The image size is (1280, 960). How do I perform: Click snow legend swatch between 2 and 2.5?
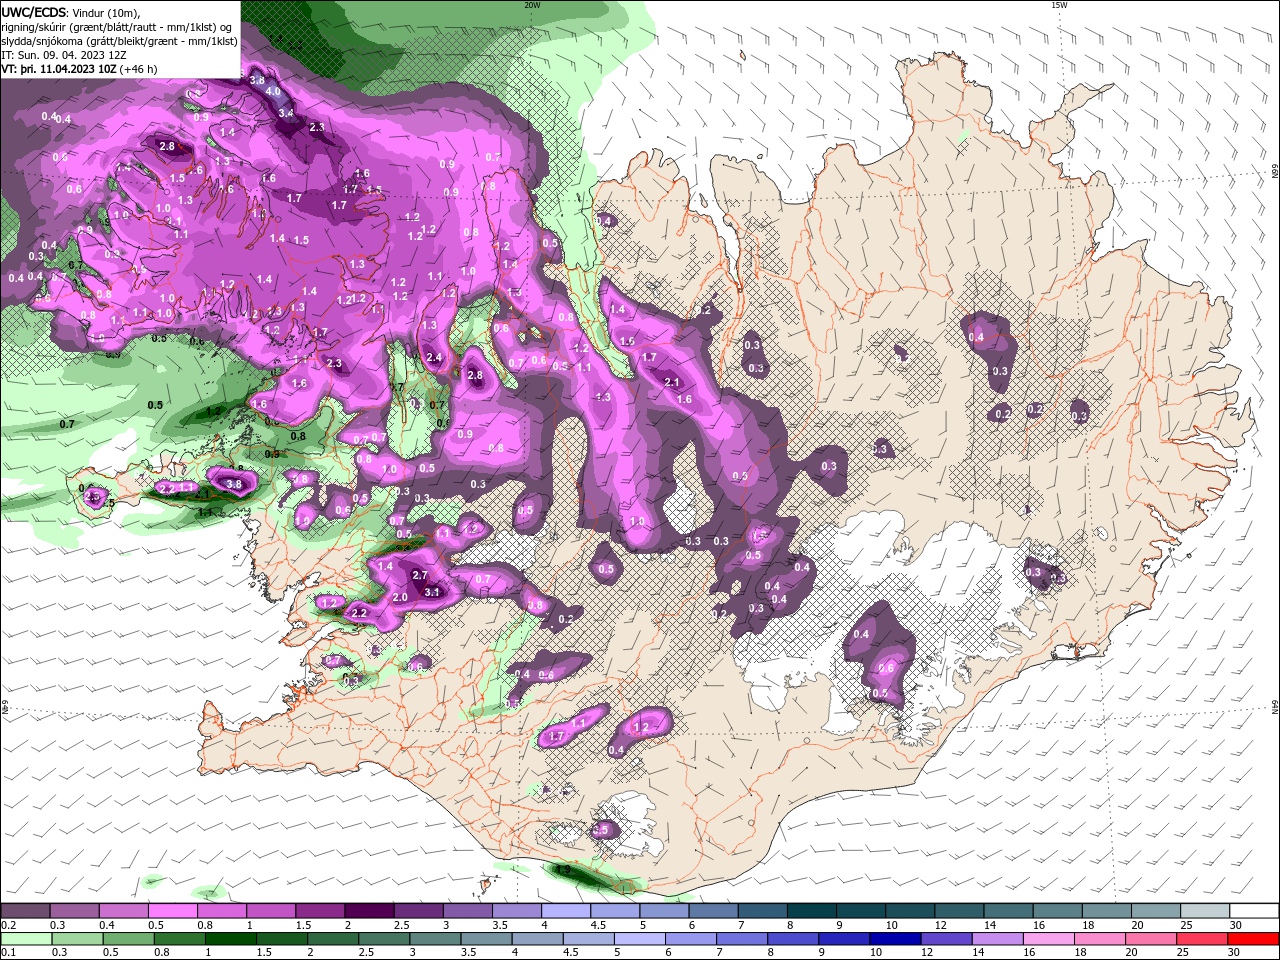(369, 910)
